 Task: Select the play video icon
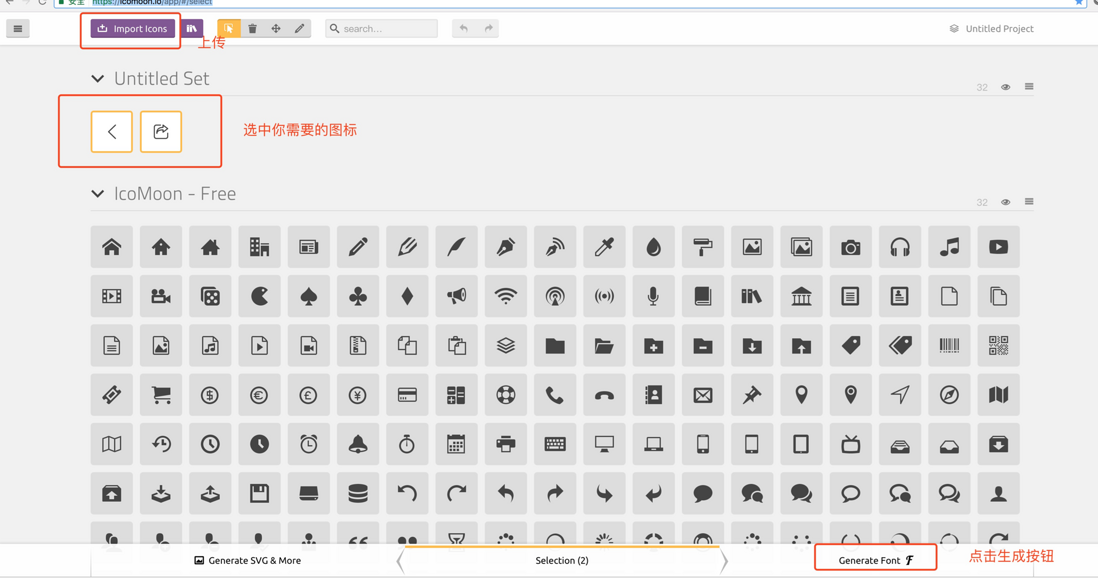tap(999, 247)
